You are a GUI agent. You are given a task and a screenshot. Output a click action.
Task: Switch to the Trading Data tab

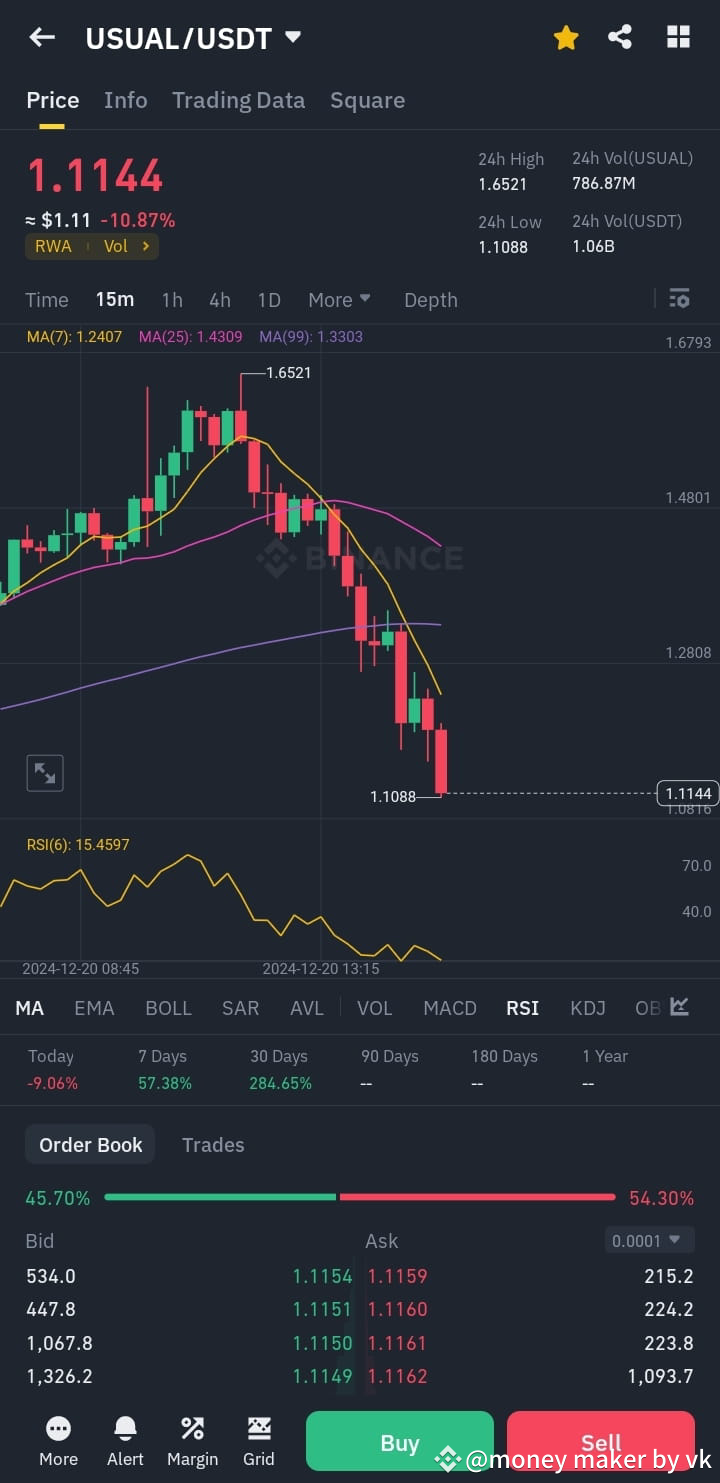click(x=238, y=100)
